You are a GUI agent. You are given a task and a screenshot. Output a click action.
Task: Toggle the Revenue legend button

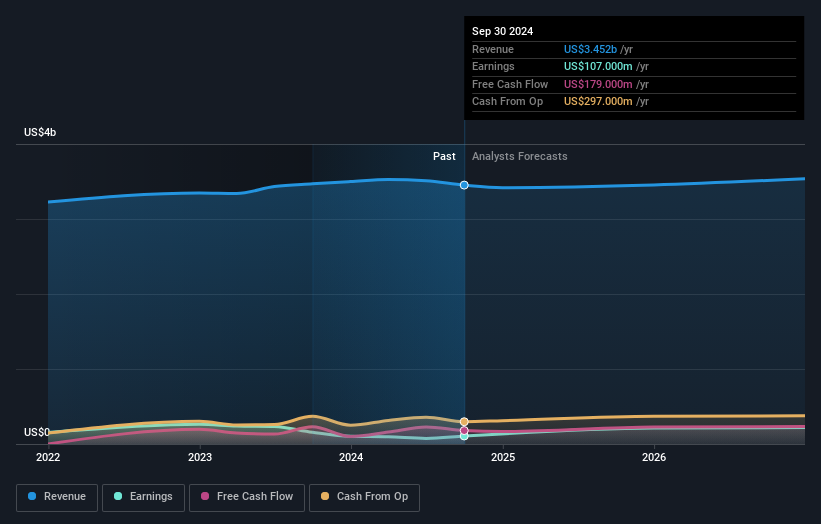pos(57,497)
